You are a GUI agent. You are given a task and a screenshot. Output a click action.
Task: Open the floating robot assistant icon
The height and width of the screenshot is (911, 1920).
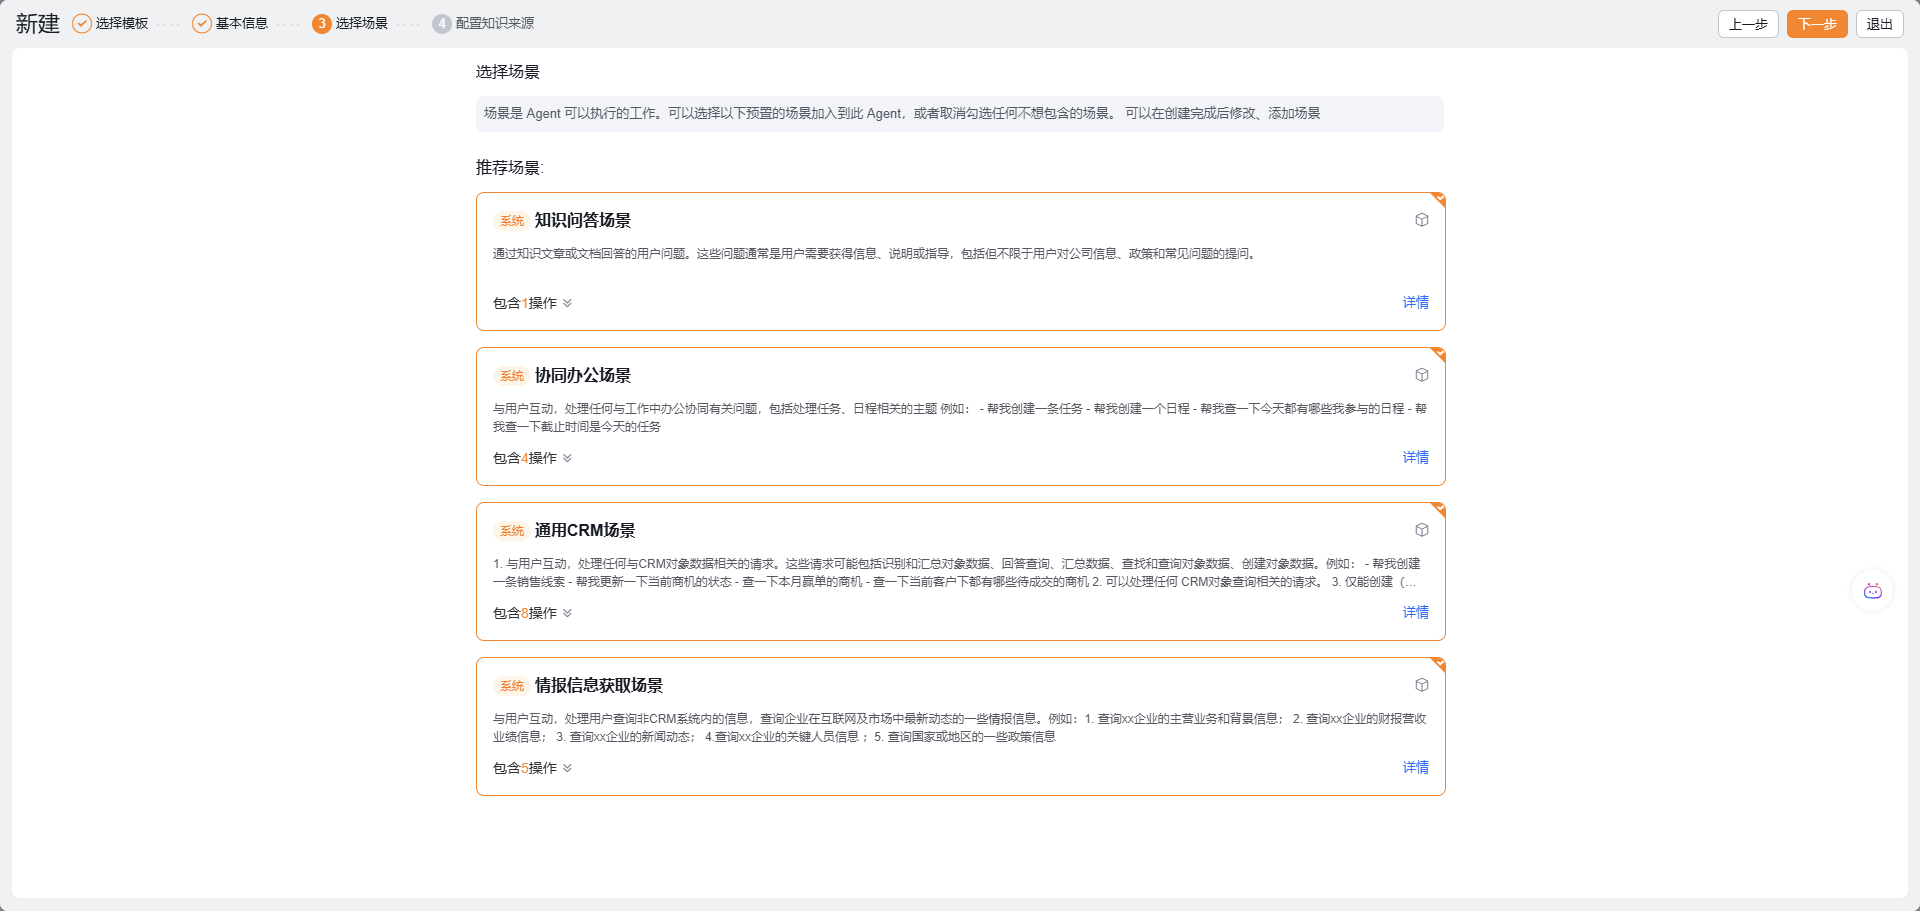tap(1872, 592)
